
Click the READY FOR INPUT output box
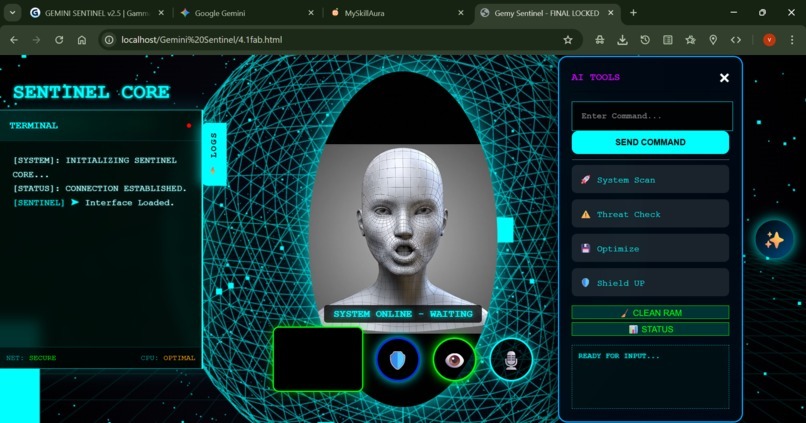coord(650,377)
